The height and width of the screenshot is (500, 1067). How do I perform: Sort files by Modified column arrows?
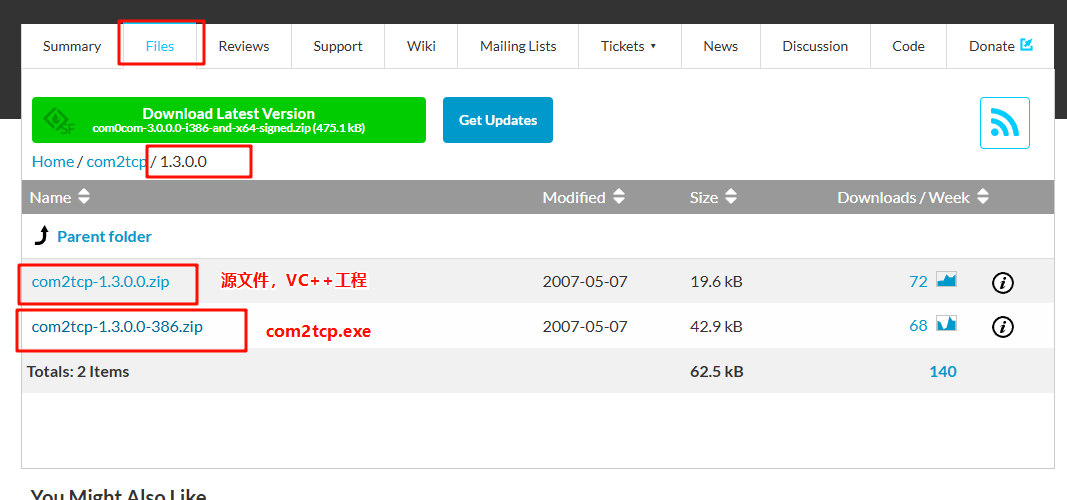pyautogui.click(x=619, y=198)
